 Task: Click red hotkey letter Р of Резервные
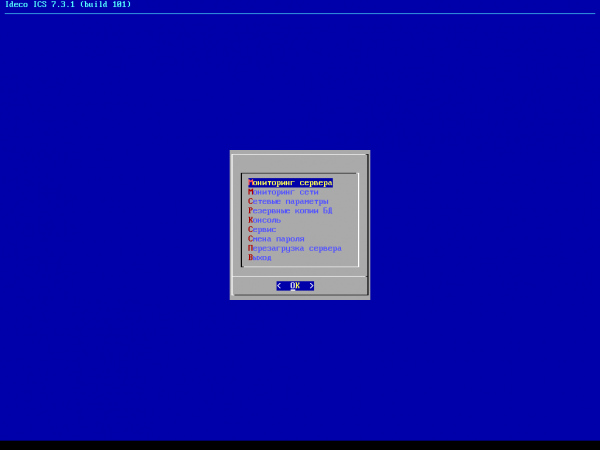tap(250, 211)
